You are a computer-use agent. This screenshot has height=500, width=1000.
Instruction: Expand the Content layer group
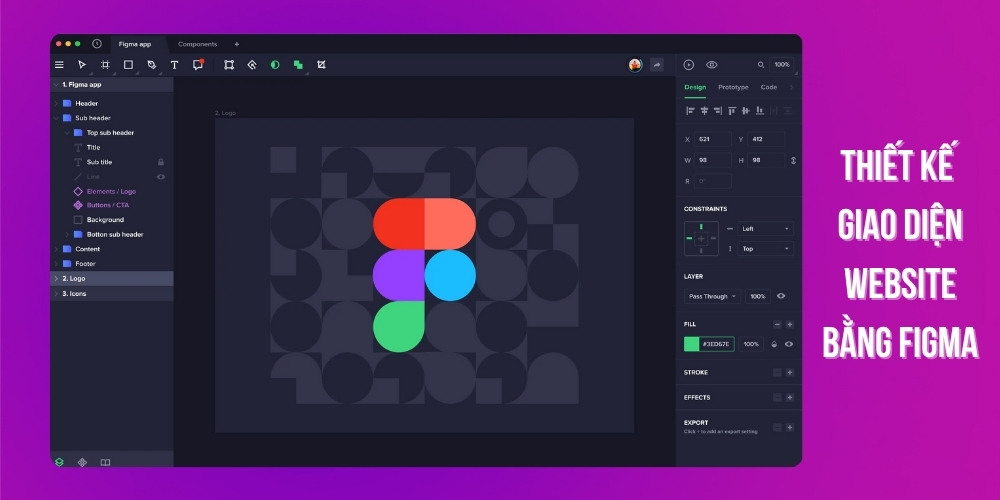point(56,249)
